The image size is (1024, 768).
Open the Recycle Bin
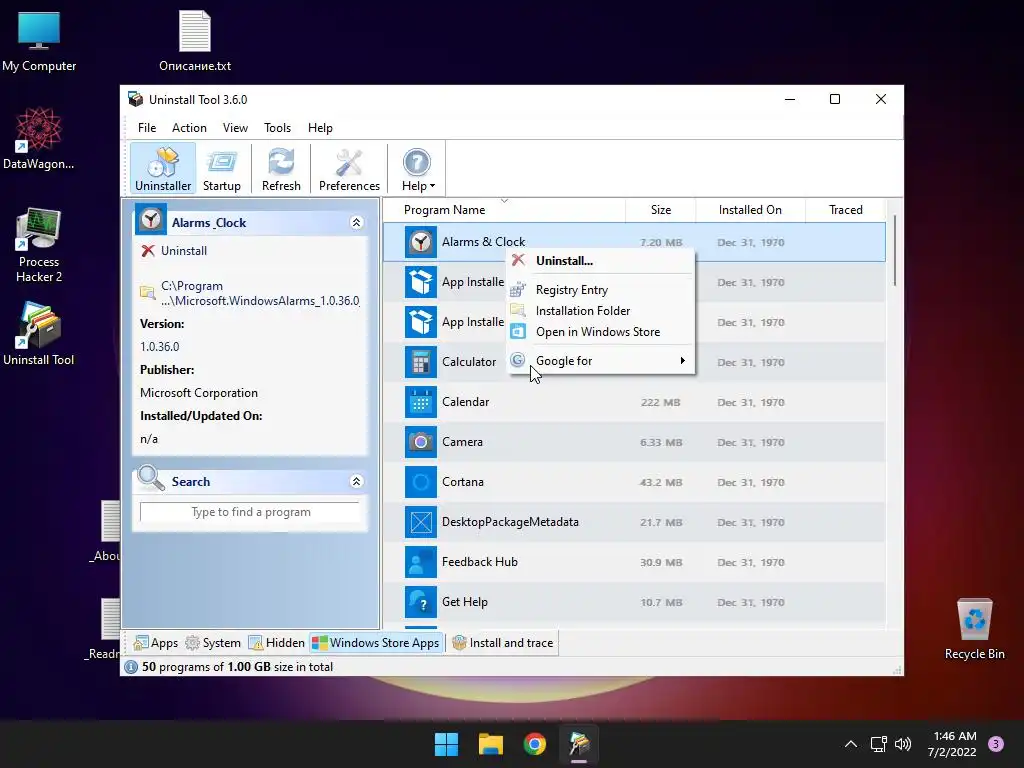click(x=974, y=630)
